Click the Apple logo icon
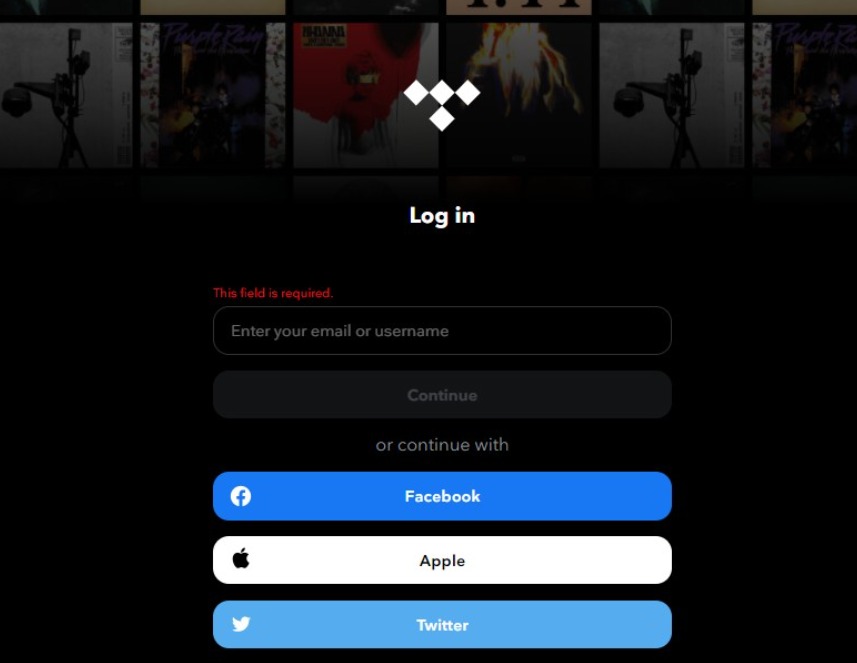Image resolution: width=857 pixels, height=663 pixels. coord(240,559)
